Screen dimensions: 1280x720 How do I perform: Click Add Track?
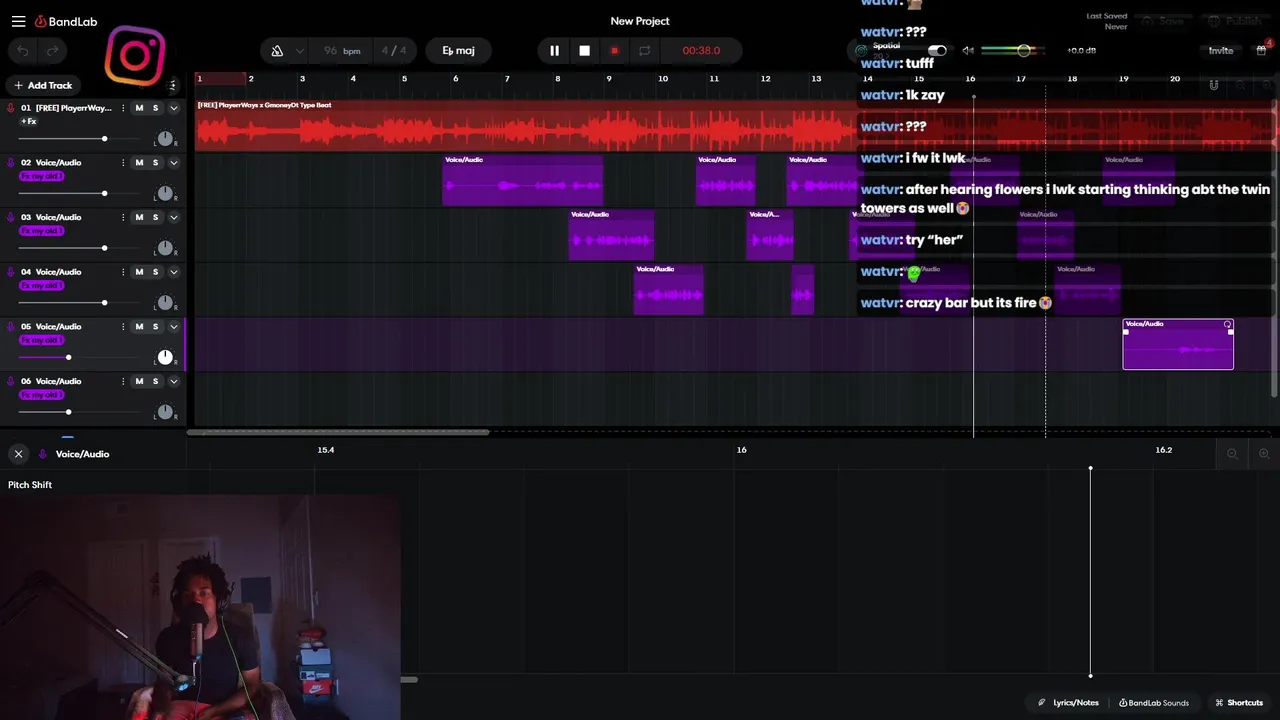pyautogui.click(x=43, y=86)
